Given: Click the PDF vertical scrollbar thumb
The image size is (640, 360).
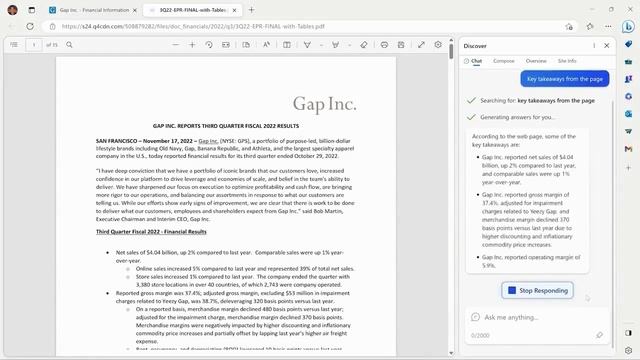Looking at the screenshot, I should coord(451,51).
